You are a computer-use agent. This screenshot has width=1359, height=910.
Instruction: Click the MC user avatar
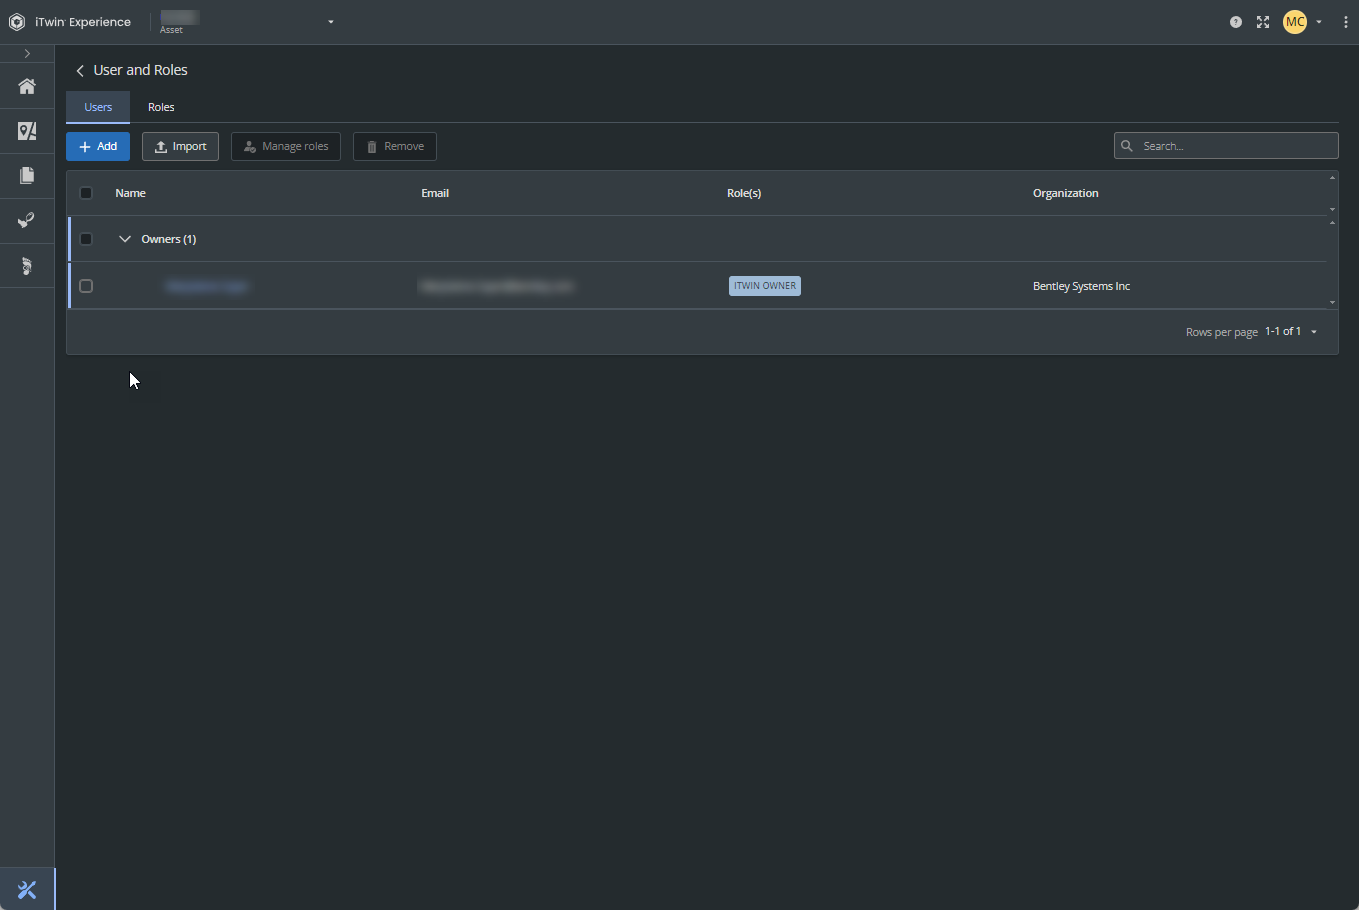[x=1295, y=22]
